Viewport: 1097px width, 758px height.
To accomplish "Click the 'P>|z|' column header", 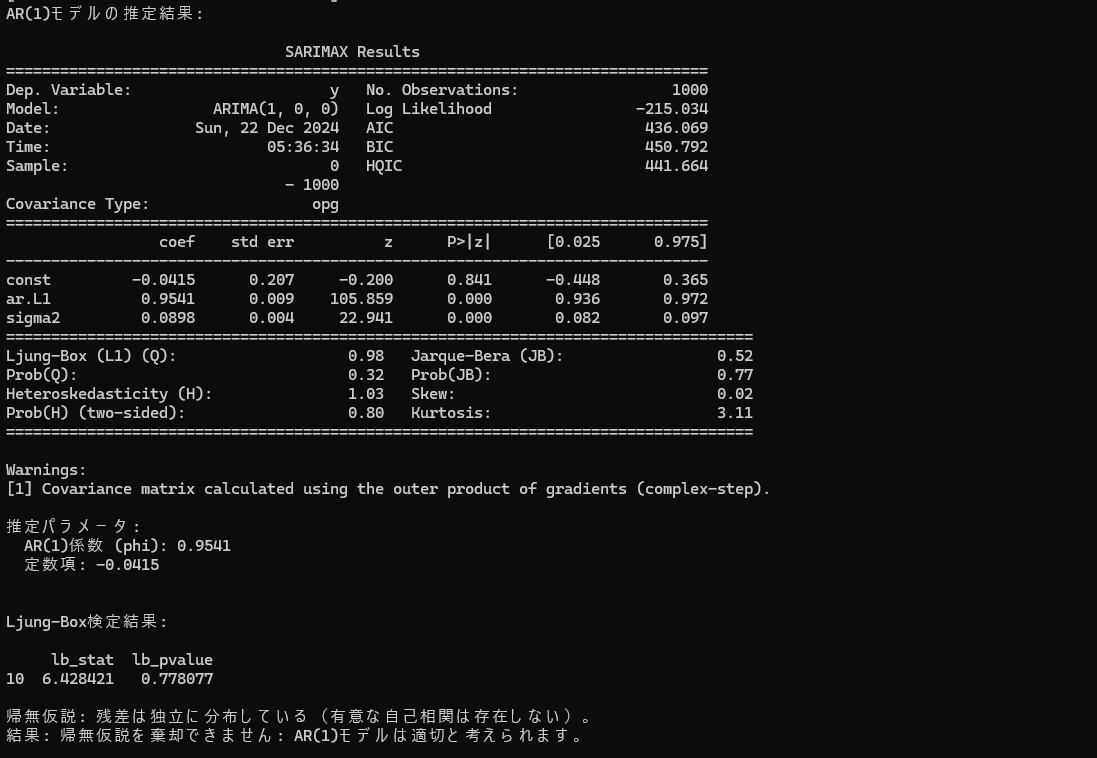I will 469,242.
